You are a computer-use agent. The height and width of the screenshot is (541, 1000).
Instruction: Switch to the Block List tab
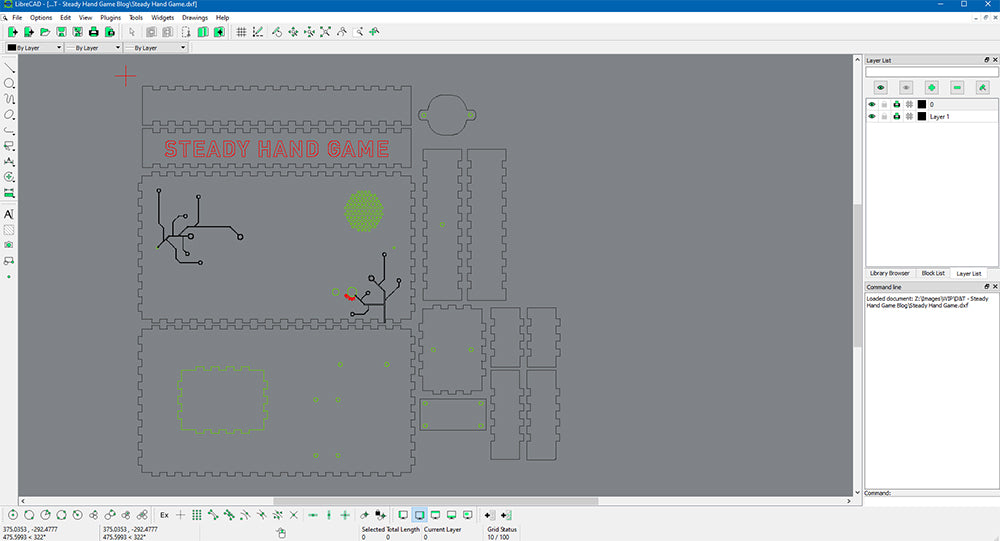pyautogui.click(x=932, y=273)
